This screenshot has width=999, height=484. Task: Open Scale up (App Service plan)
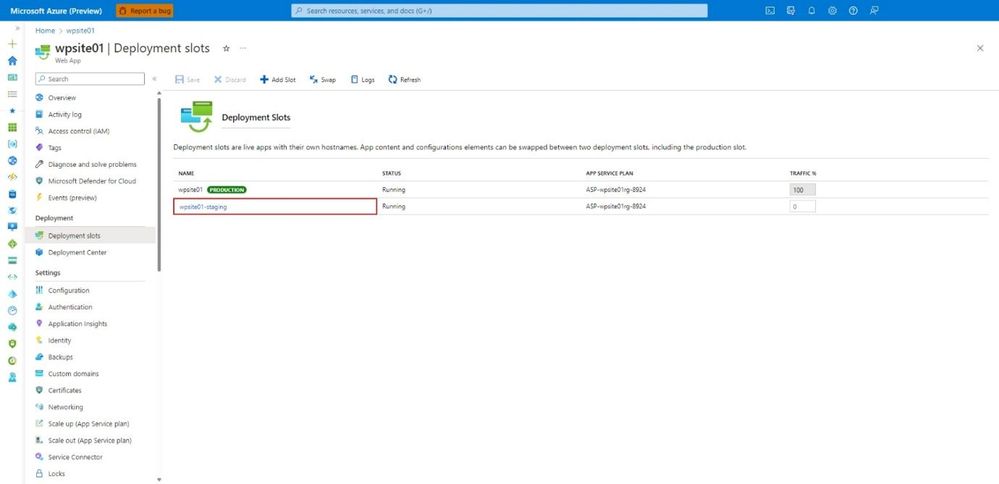click(90, 424)
